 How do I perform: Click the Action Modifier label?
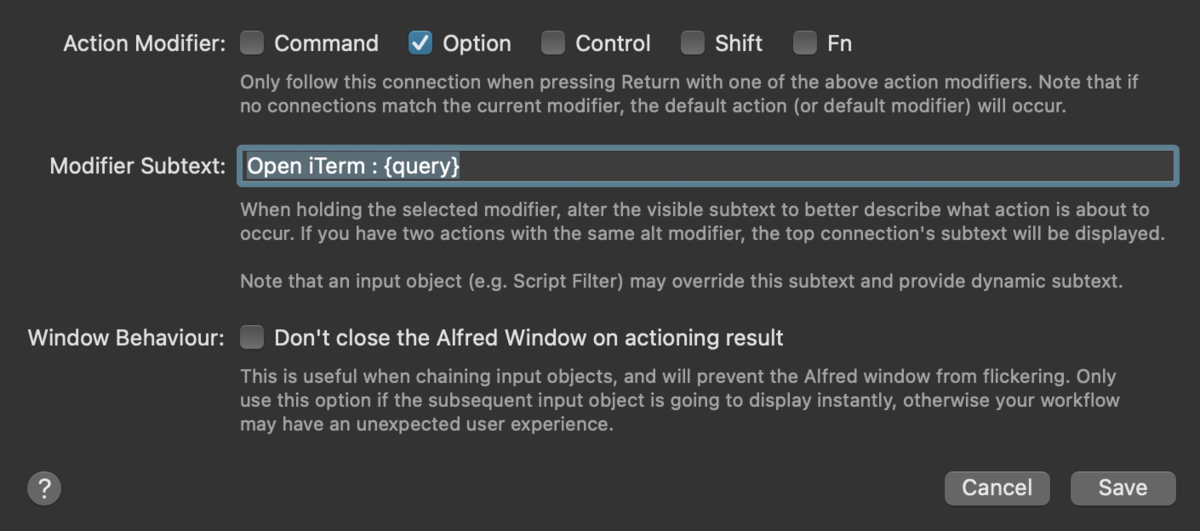point(145,43)
